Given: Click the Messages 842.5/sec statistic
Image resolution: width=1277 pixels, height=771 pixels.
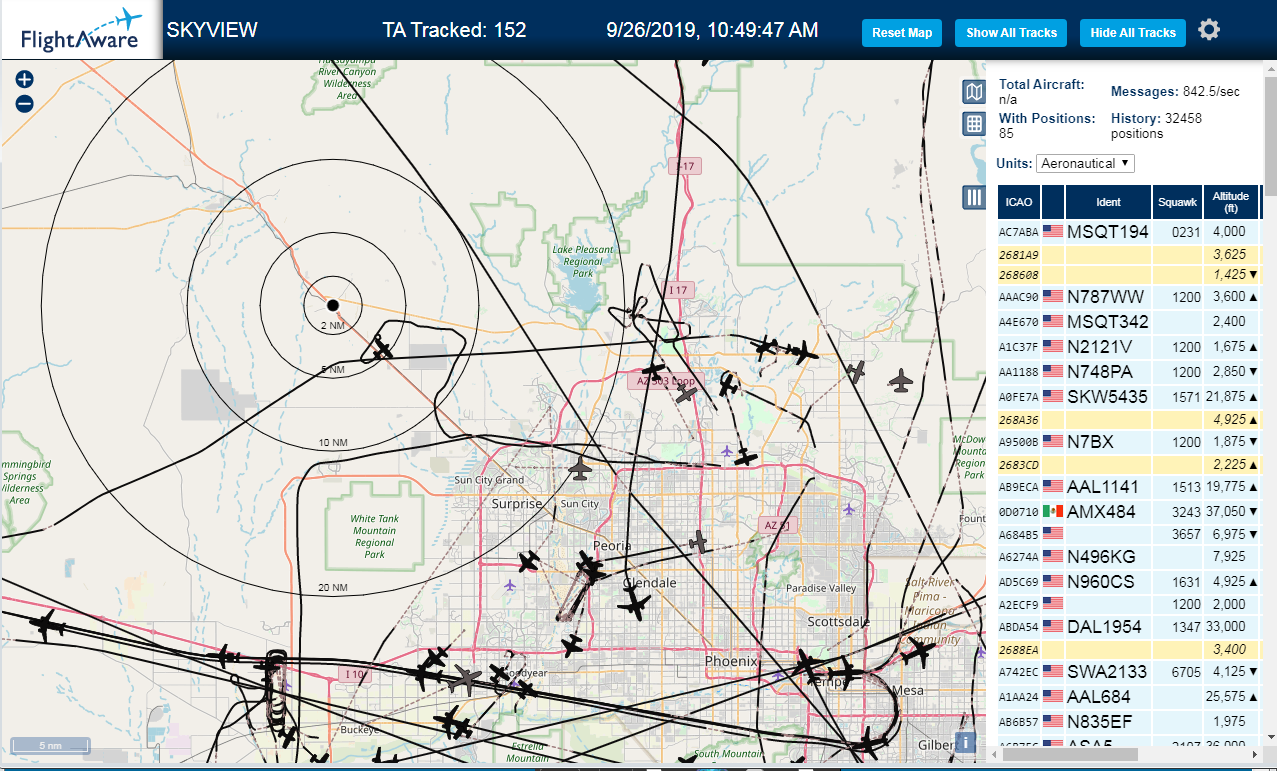Looking at the screenshot, I should click(1175, 91).
